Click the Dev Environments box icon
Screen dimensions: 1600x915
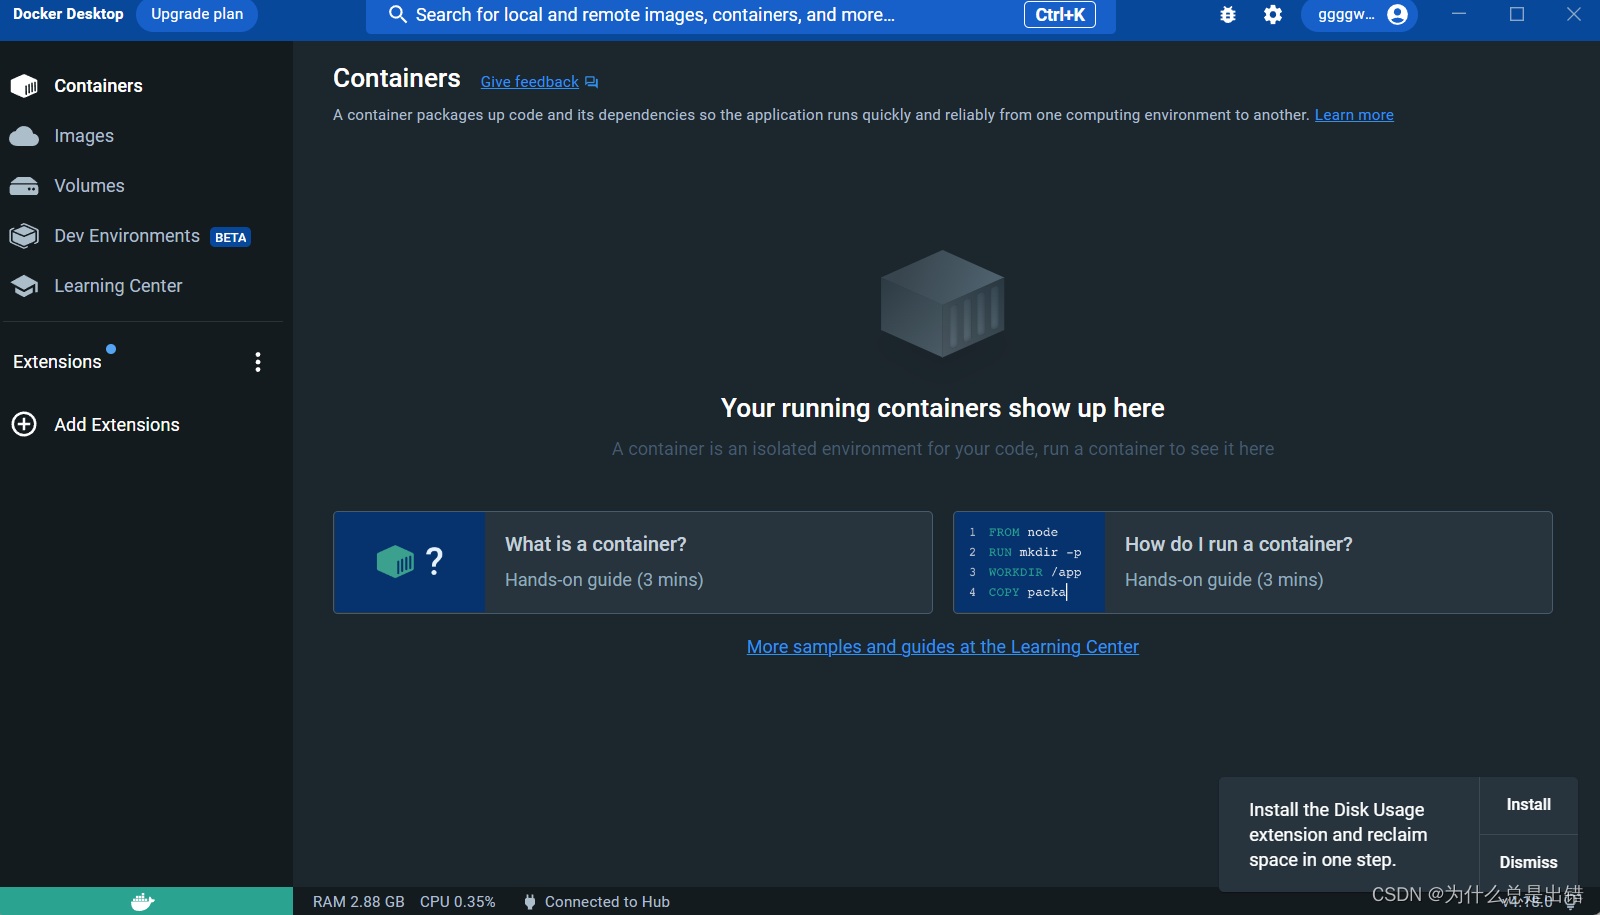tap(24, 236)
